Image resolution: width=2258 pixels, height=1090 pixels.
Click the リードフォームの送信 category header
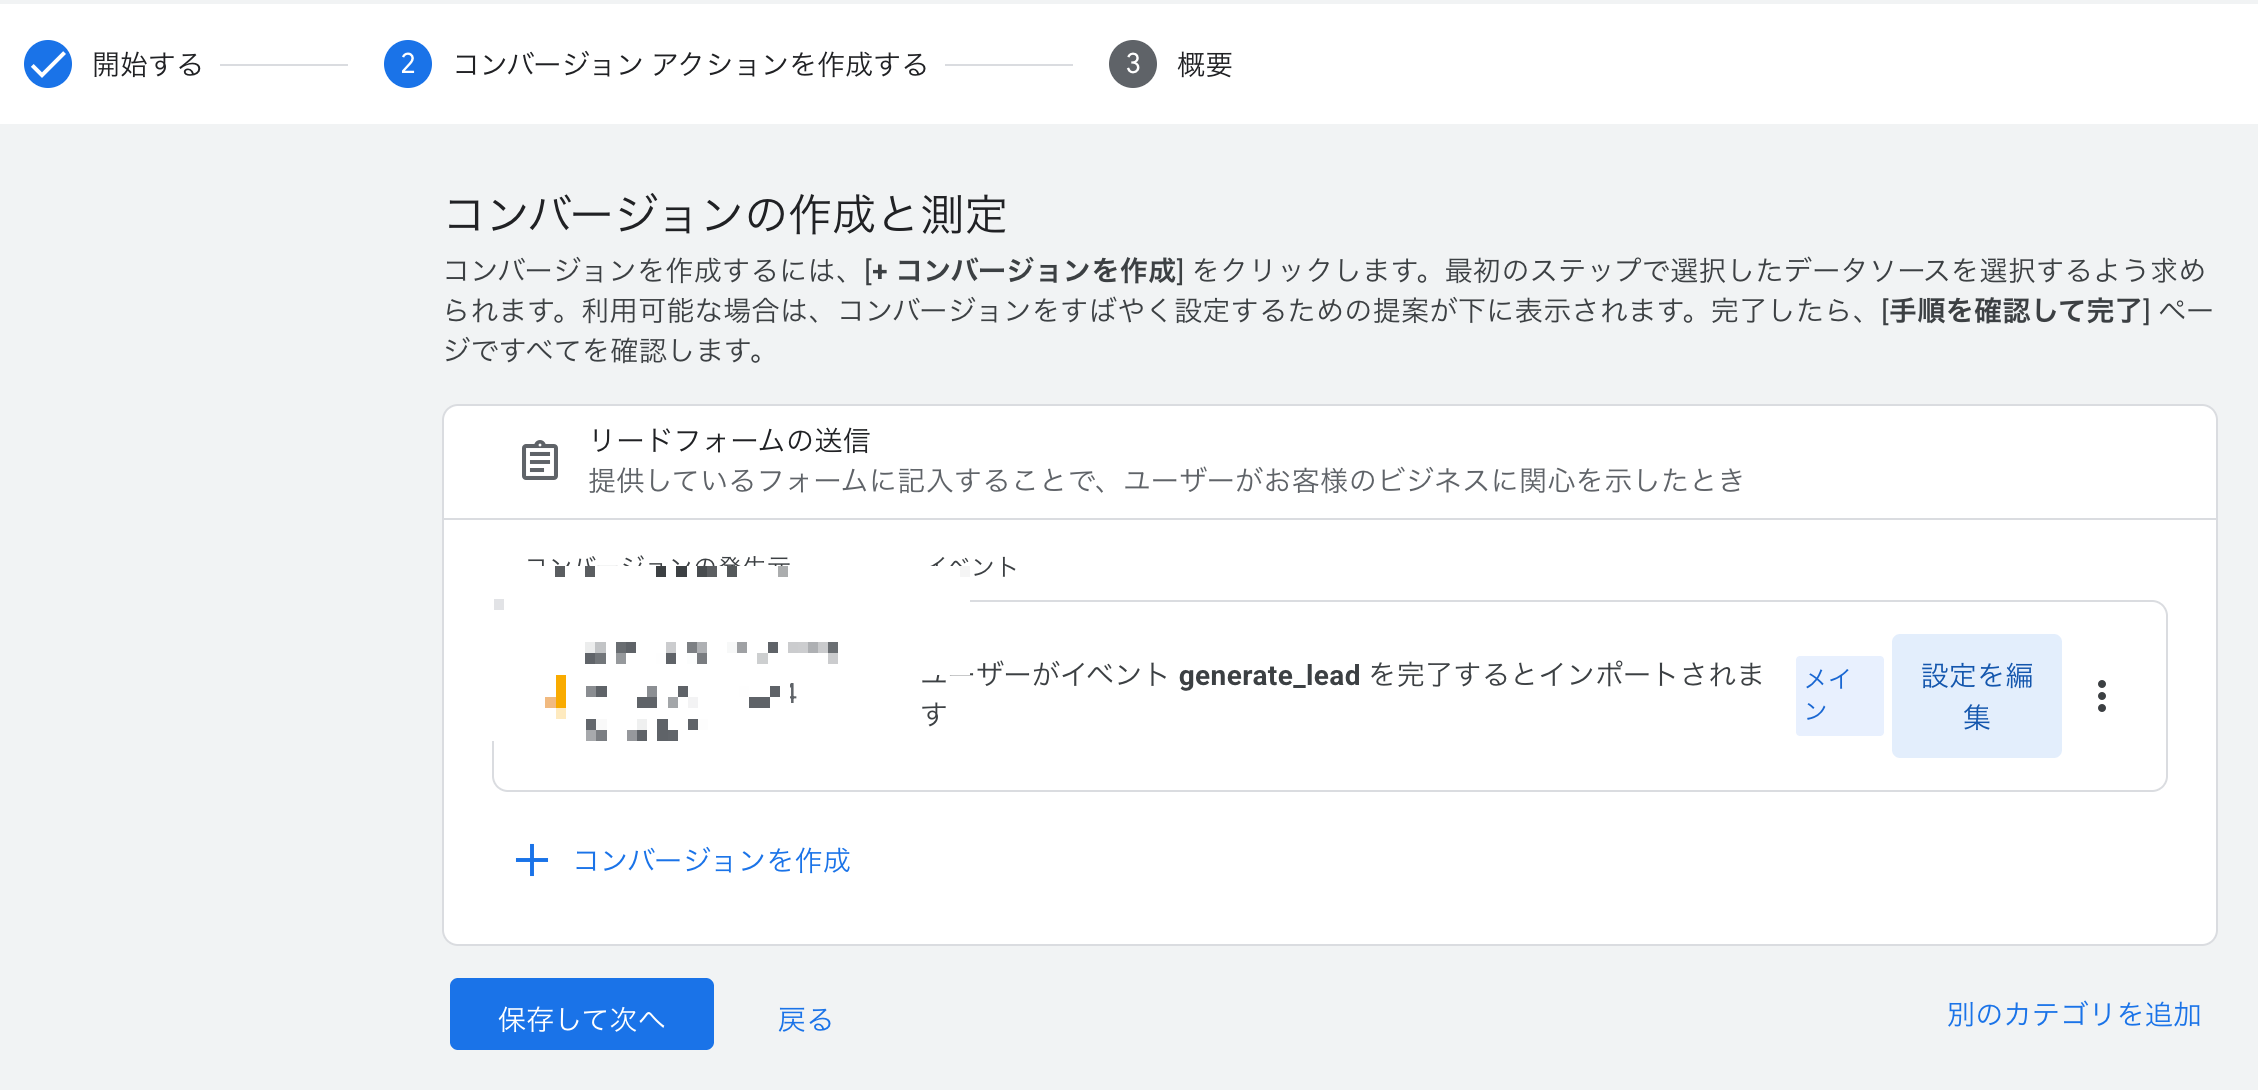(x=730, y=440)
